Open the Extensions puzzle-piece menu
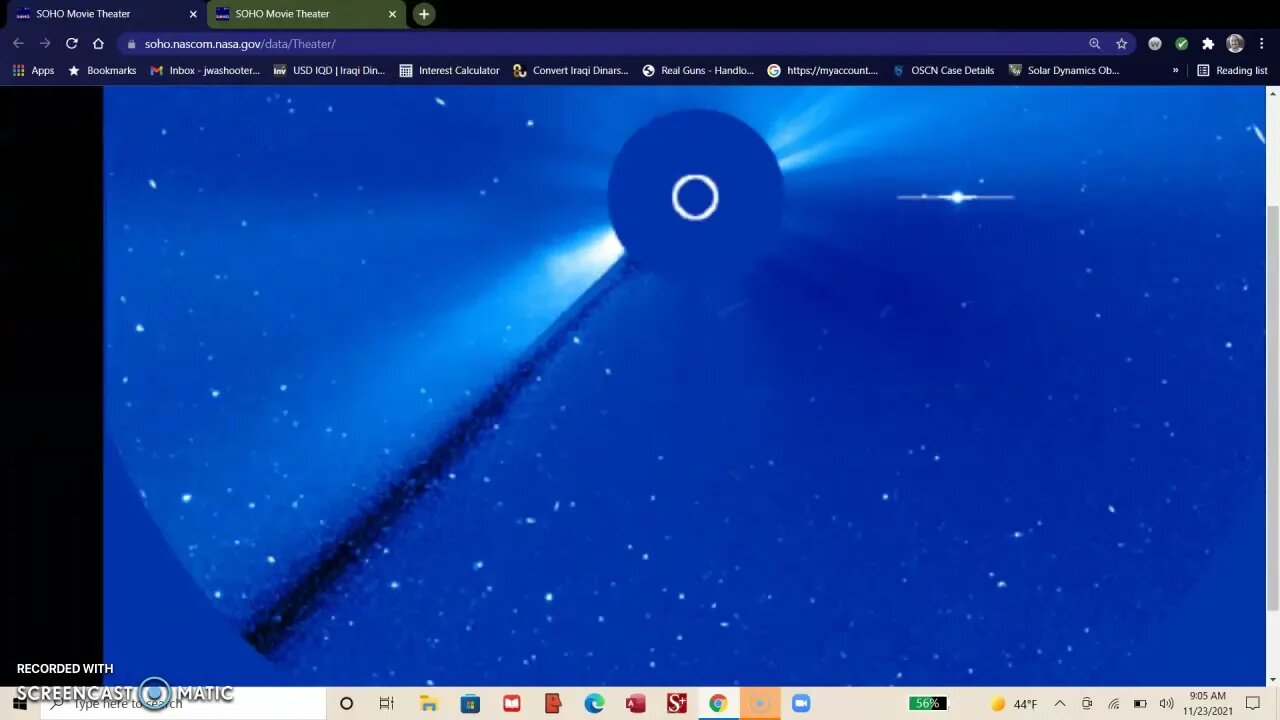Image resolution: width=1280 pixels, height=720 pixels. [x=1208, y=44]
